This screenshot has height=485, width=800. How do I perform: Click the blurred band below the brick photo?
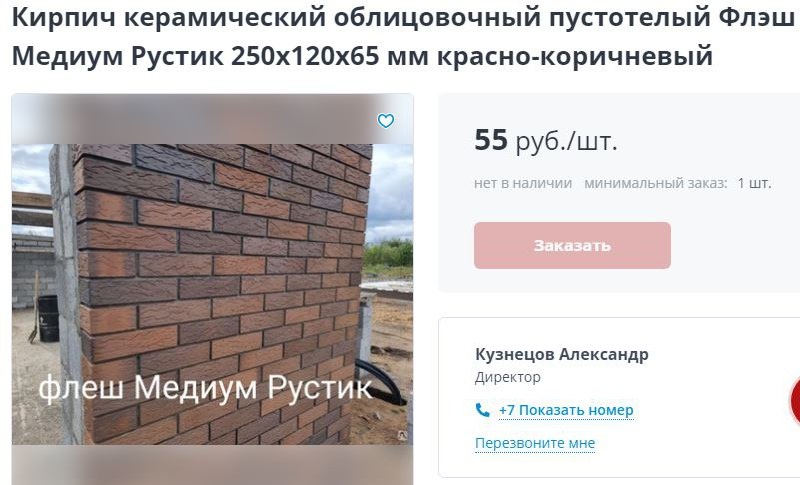pos(212,465)
